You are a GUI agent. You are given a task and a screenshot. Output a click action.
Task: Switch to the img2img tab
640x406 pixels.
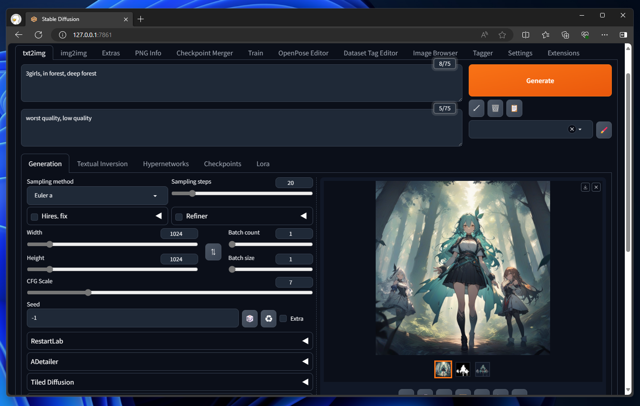click(x=73, y=53)
